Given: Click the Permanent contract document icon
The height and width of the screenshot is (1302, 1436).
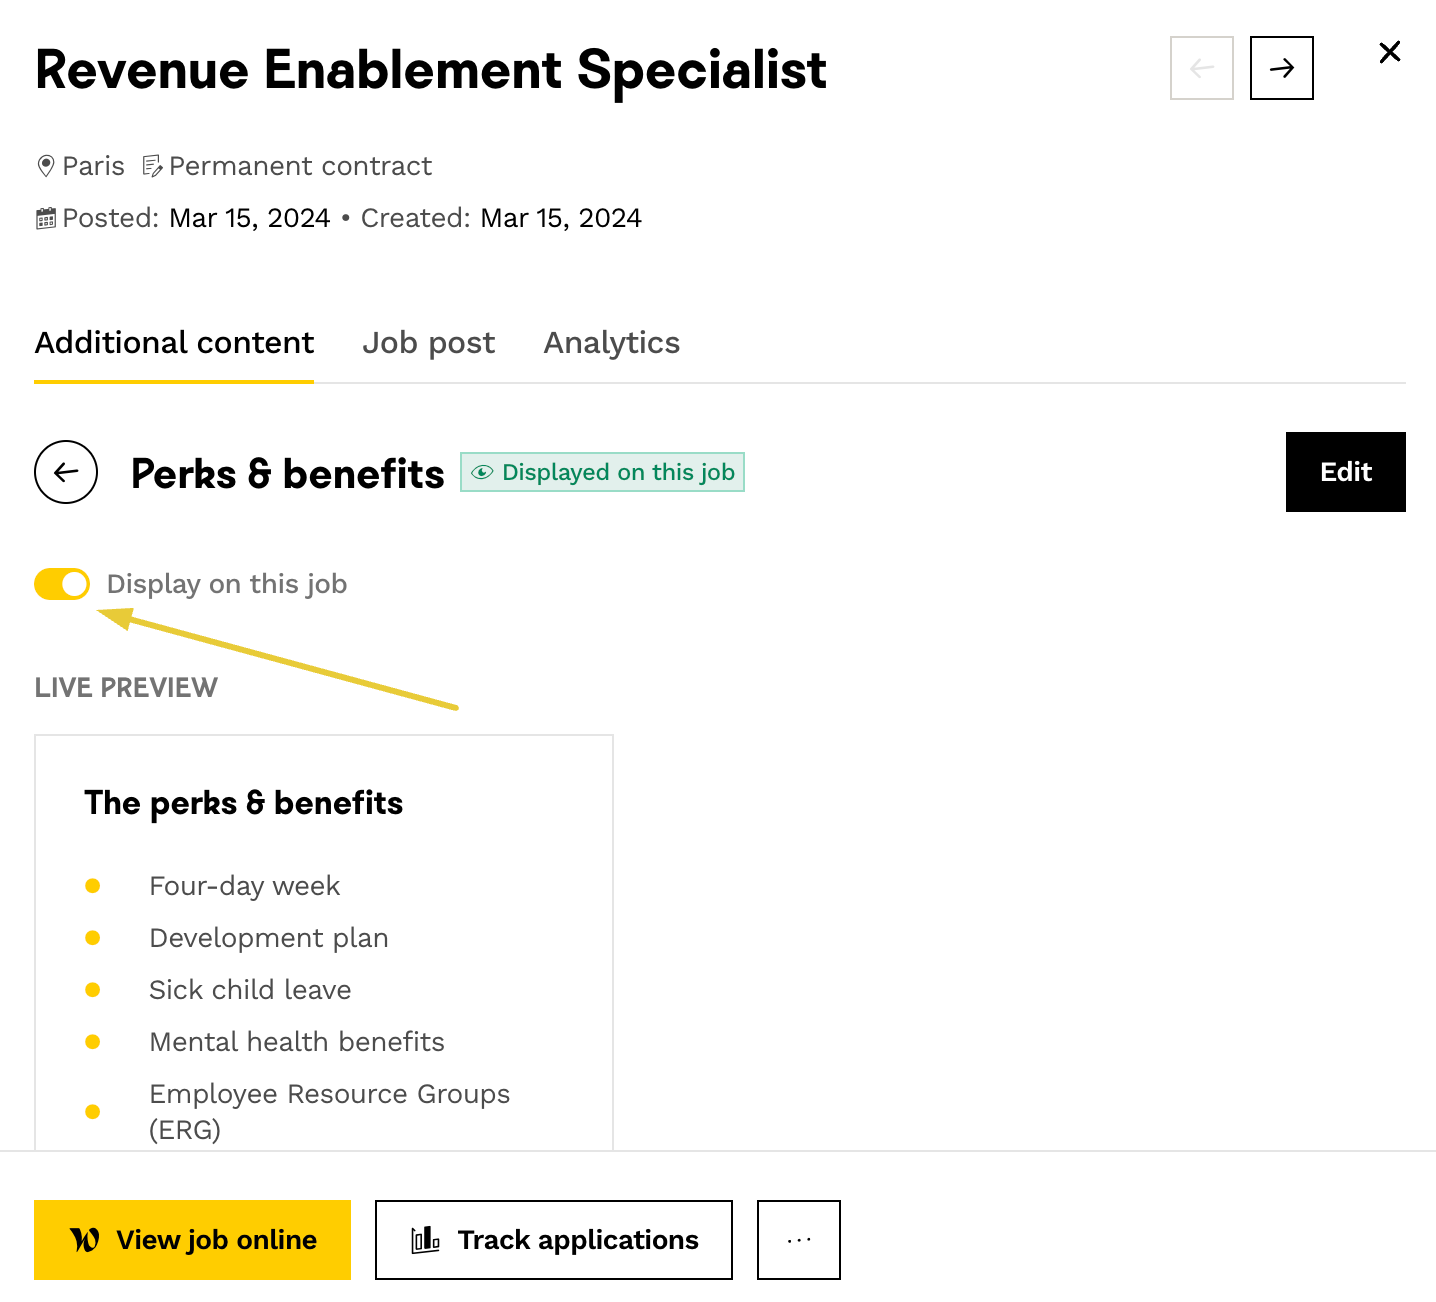Looking at the screenshot, I should 152,166.
